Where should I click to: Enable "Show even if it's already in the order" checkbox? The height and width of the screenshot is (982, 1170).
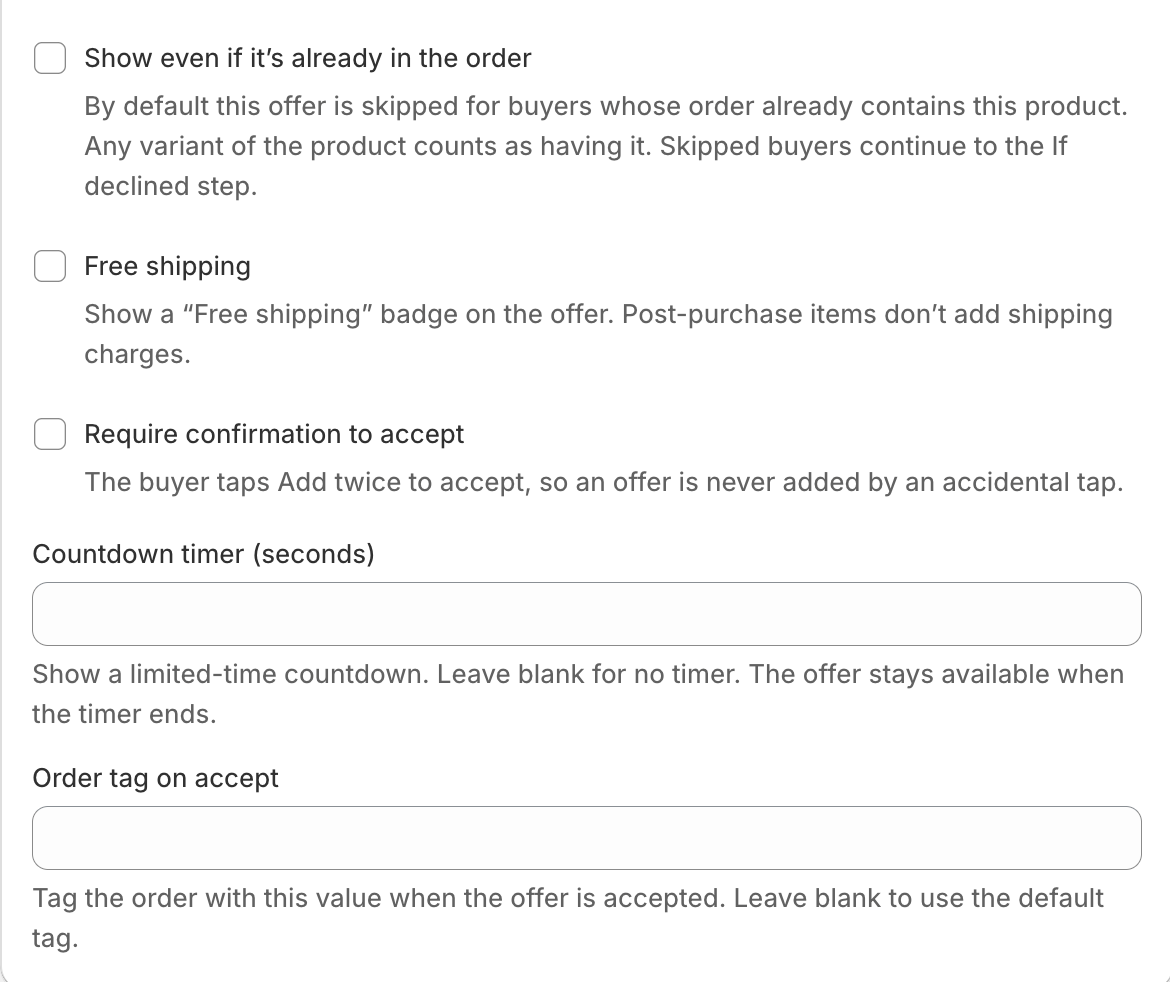(50, 58)
